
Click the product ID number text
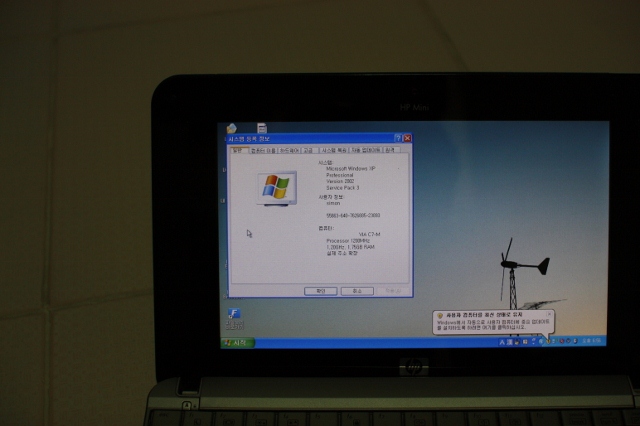353,215
